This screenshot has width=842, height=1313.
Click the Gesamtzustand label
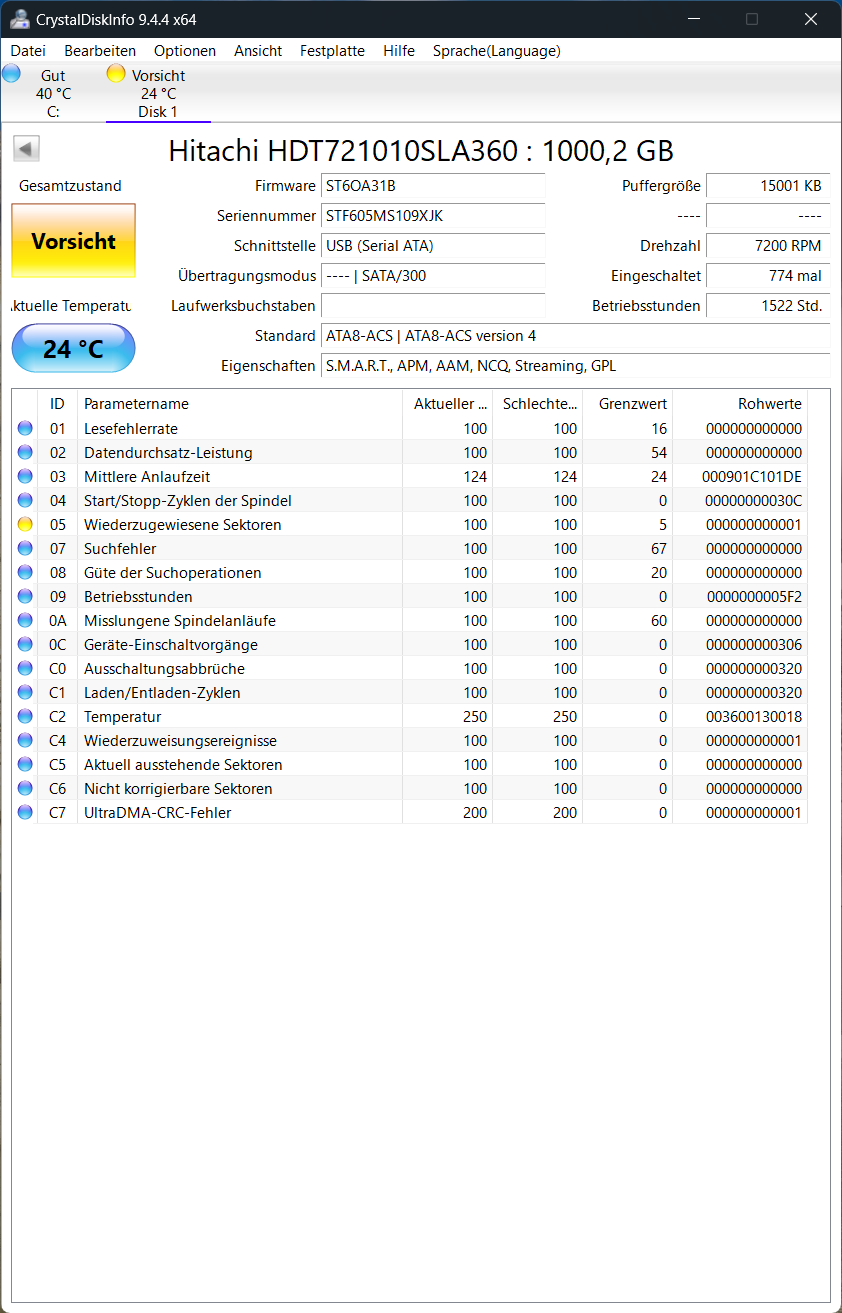[70, 186]
